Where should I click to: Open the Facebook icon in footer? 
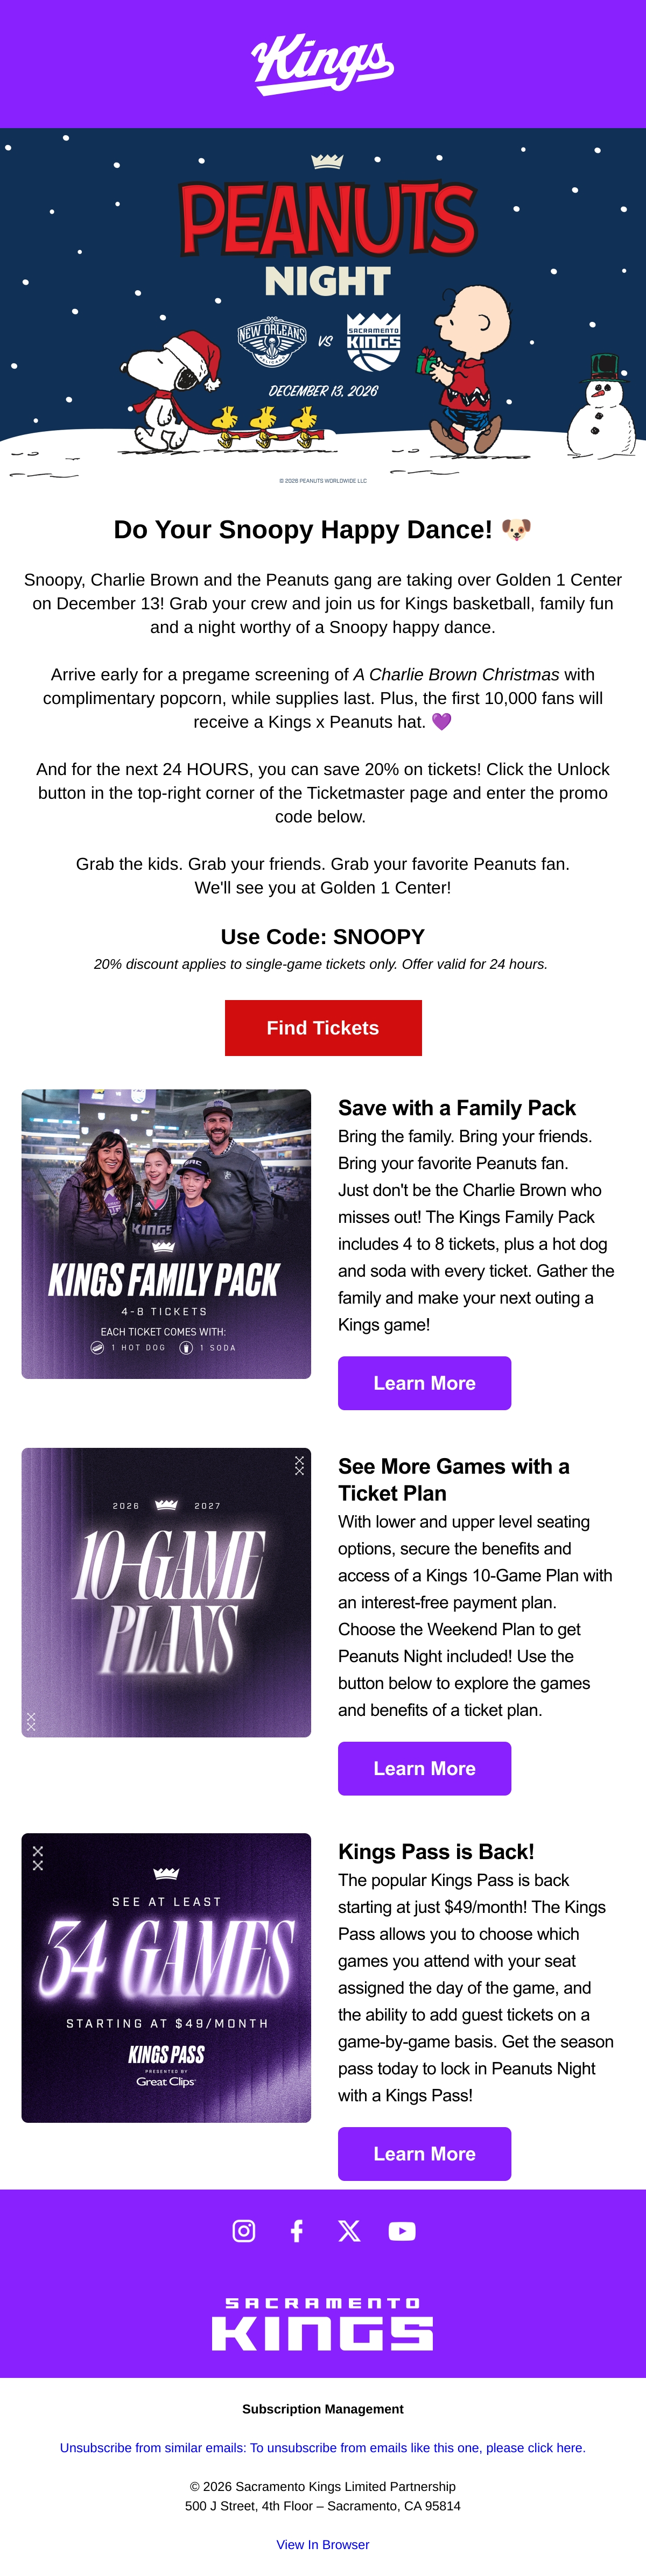[297, 2231]
